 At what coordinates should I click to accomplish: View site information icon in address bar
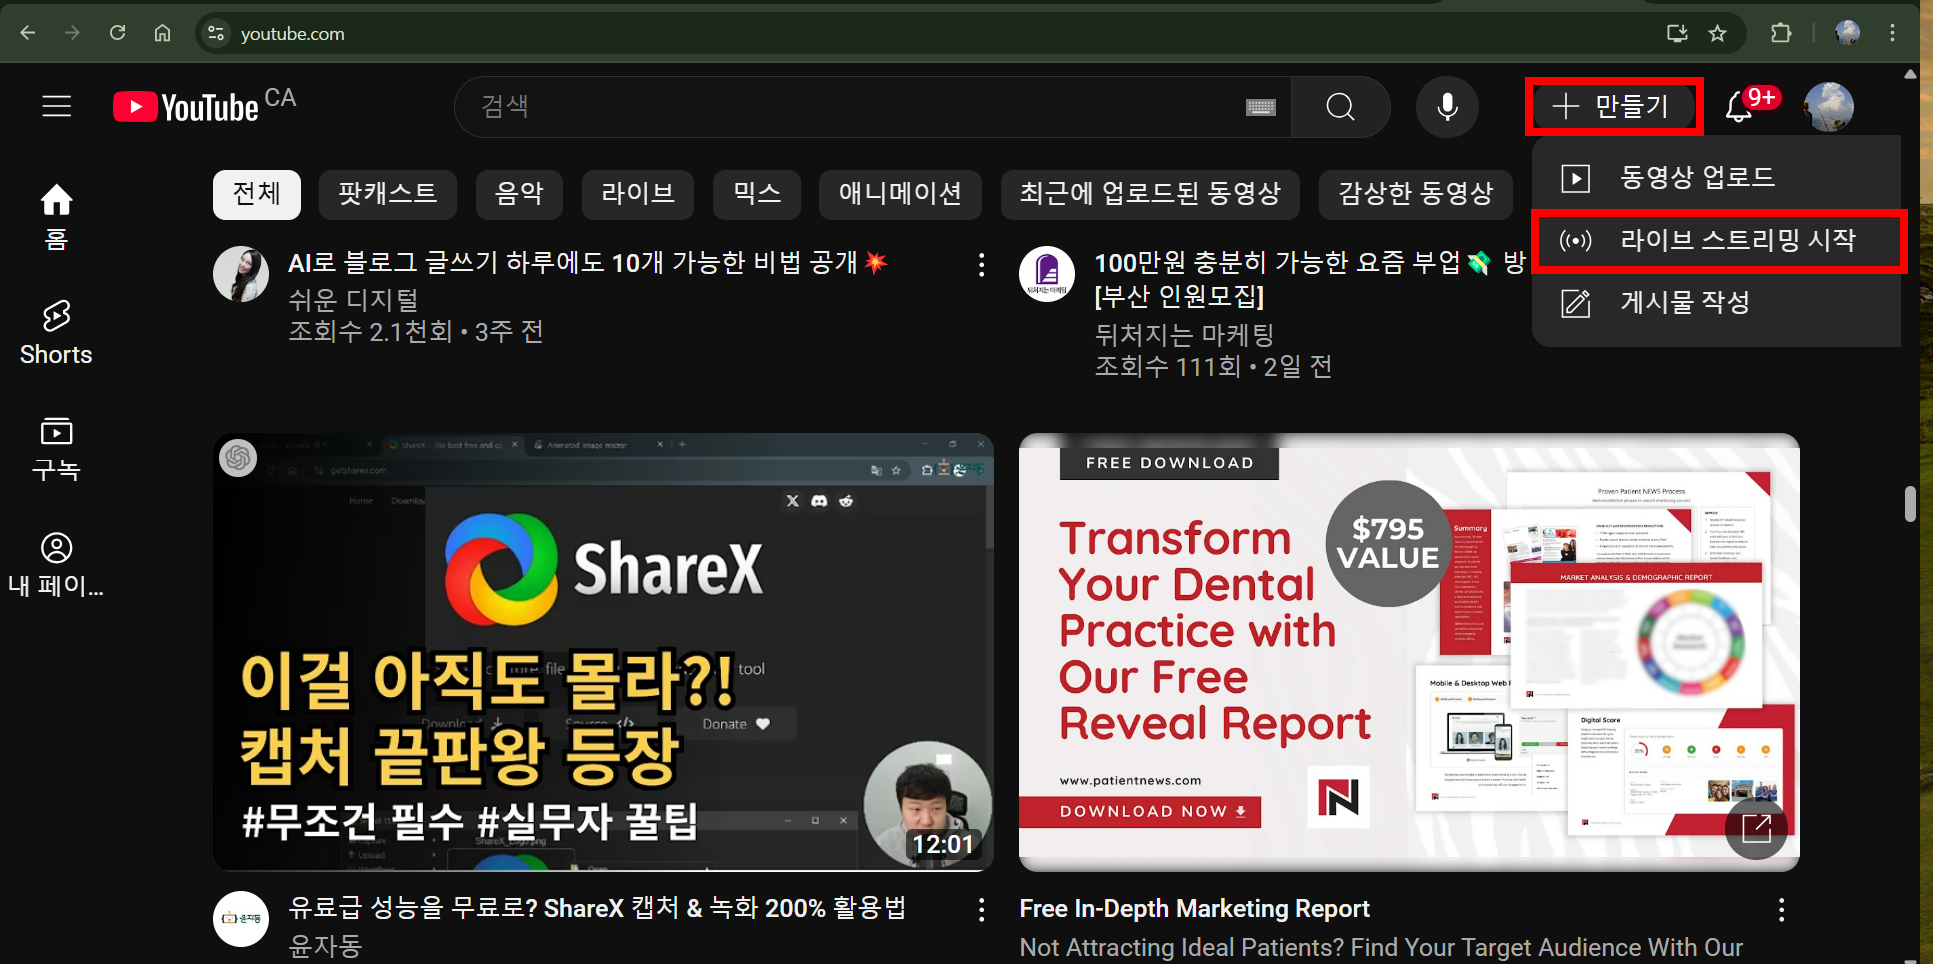(x=216, y=33)
